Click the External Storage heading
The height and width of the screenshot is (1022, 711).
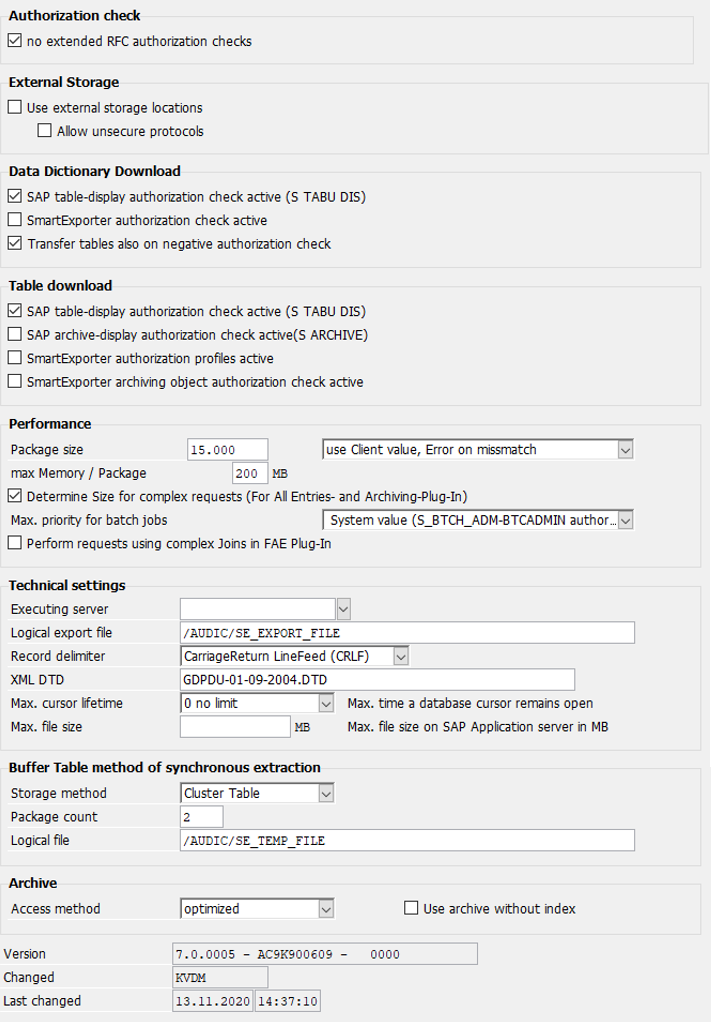[x=64, y=82]
